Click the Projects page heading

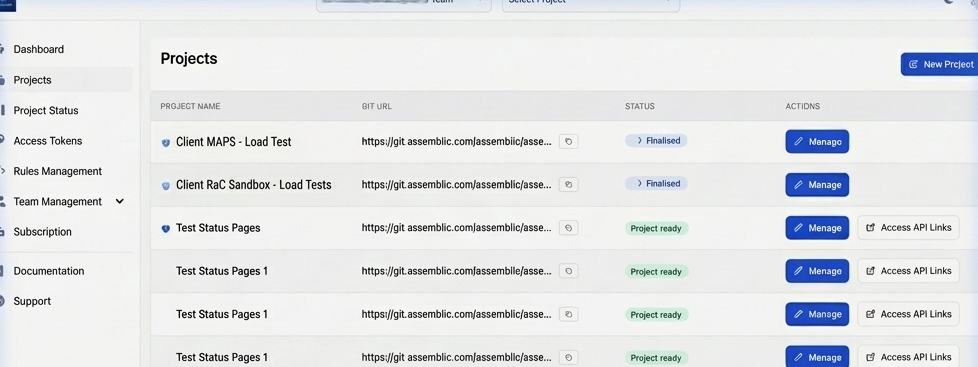click(189, 59)
